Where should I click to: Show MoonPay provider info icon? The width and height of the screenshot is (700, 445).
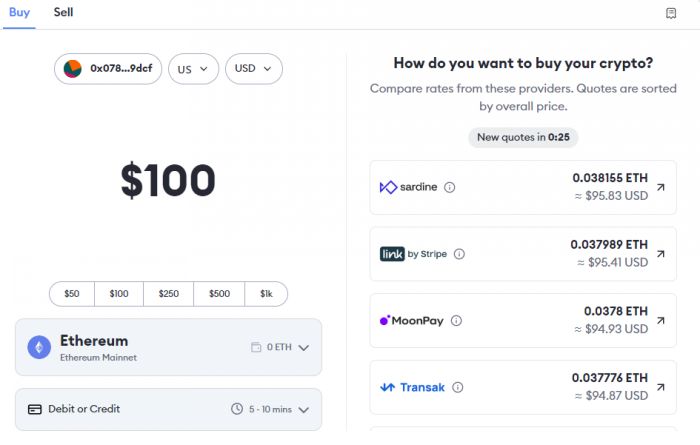(456, 320)
